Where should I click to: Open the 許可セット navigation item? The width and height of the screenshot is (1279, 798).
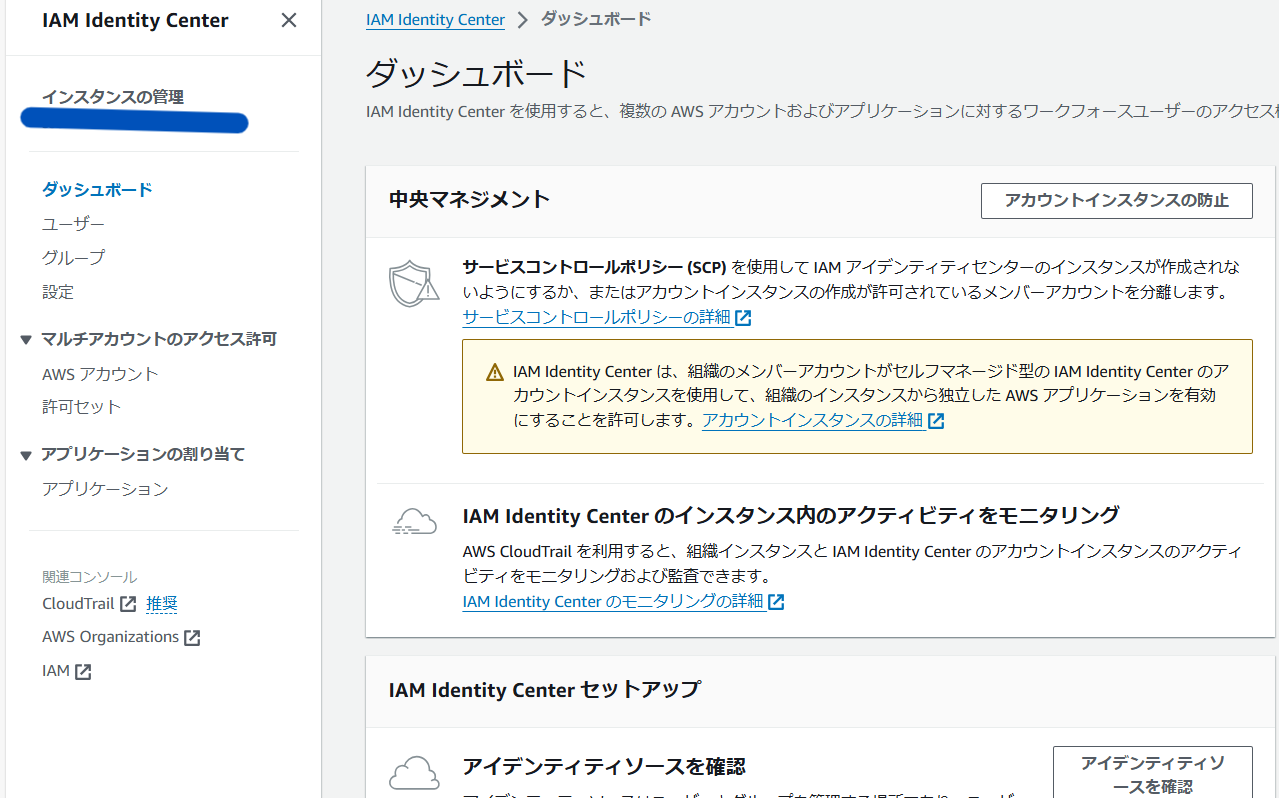[x=81, y=407]
